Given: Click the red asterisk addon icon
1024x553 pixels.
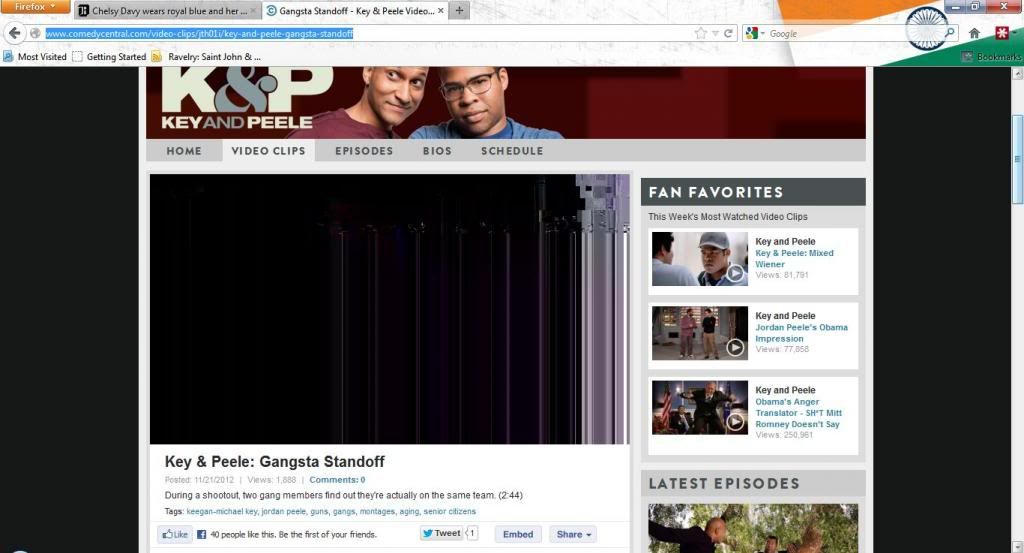Looking at the screenshot, I should 1002,33.
